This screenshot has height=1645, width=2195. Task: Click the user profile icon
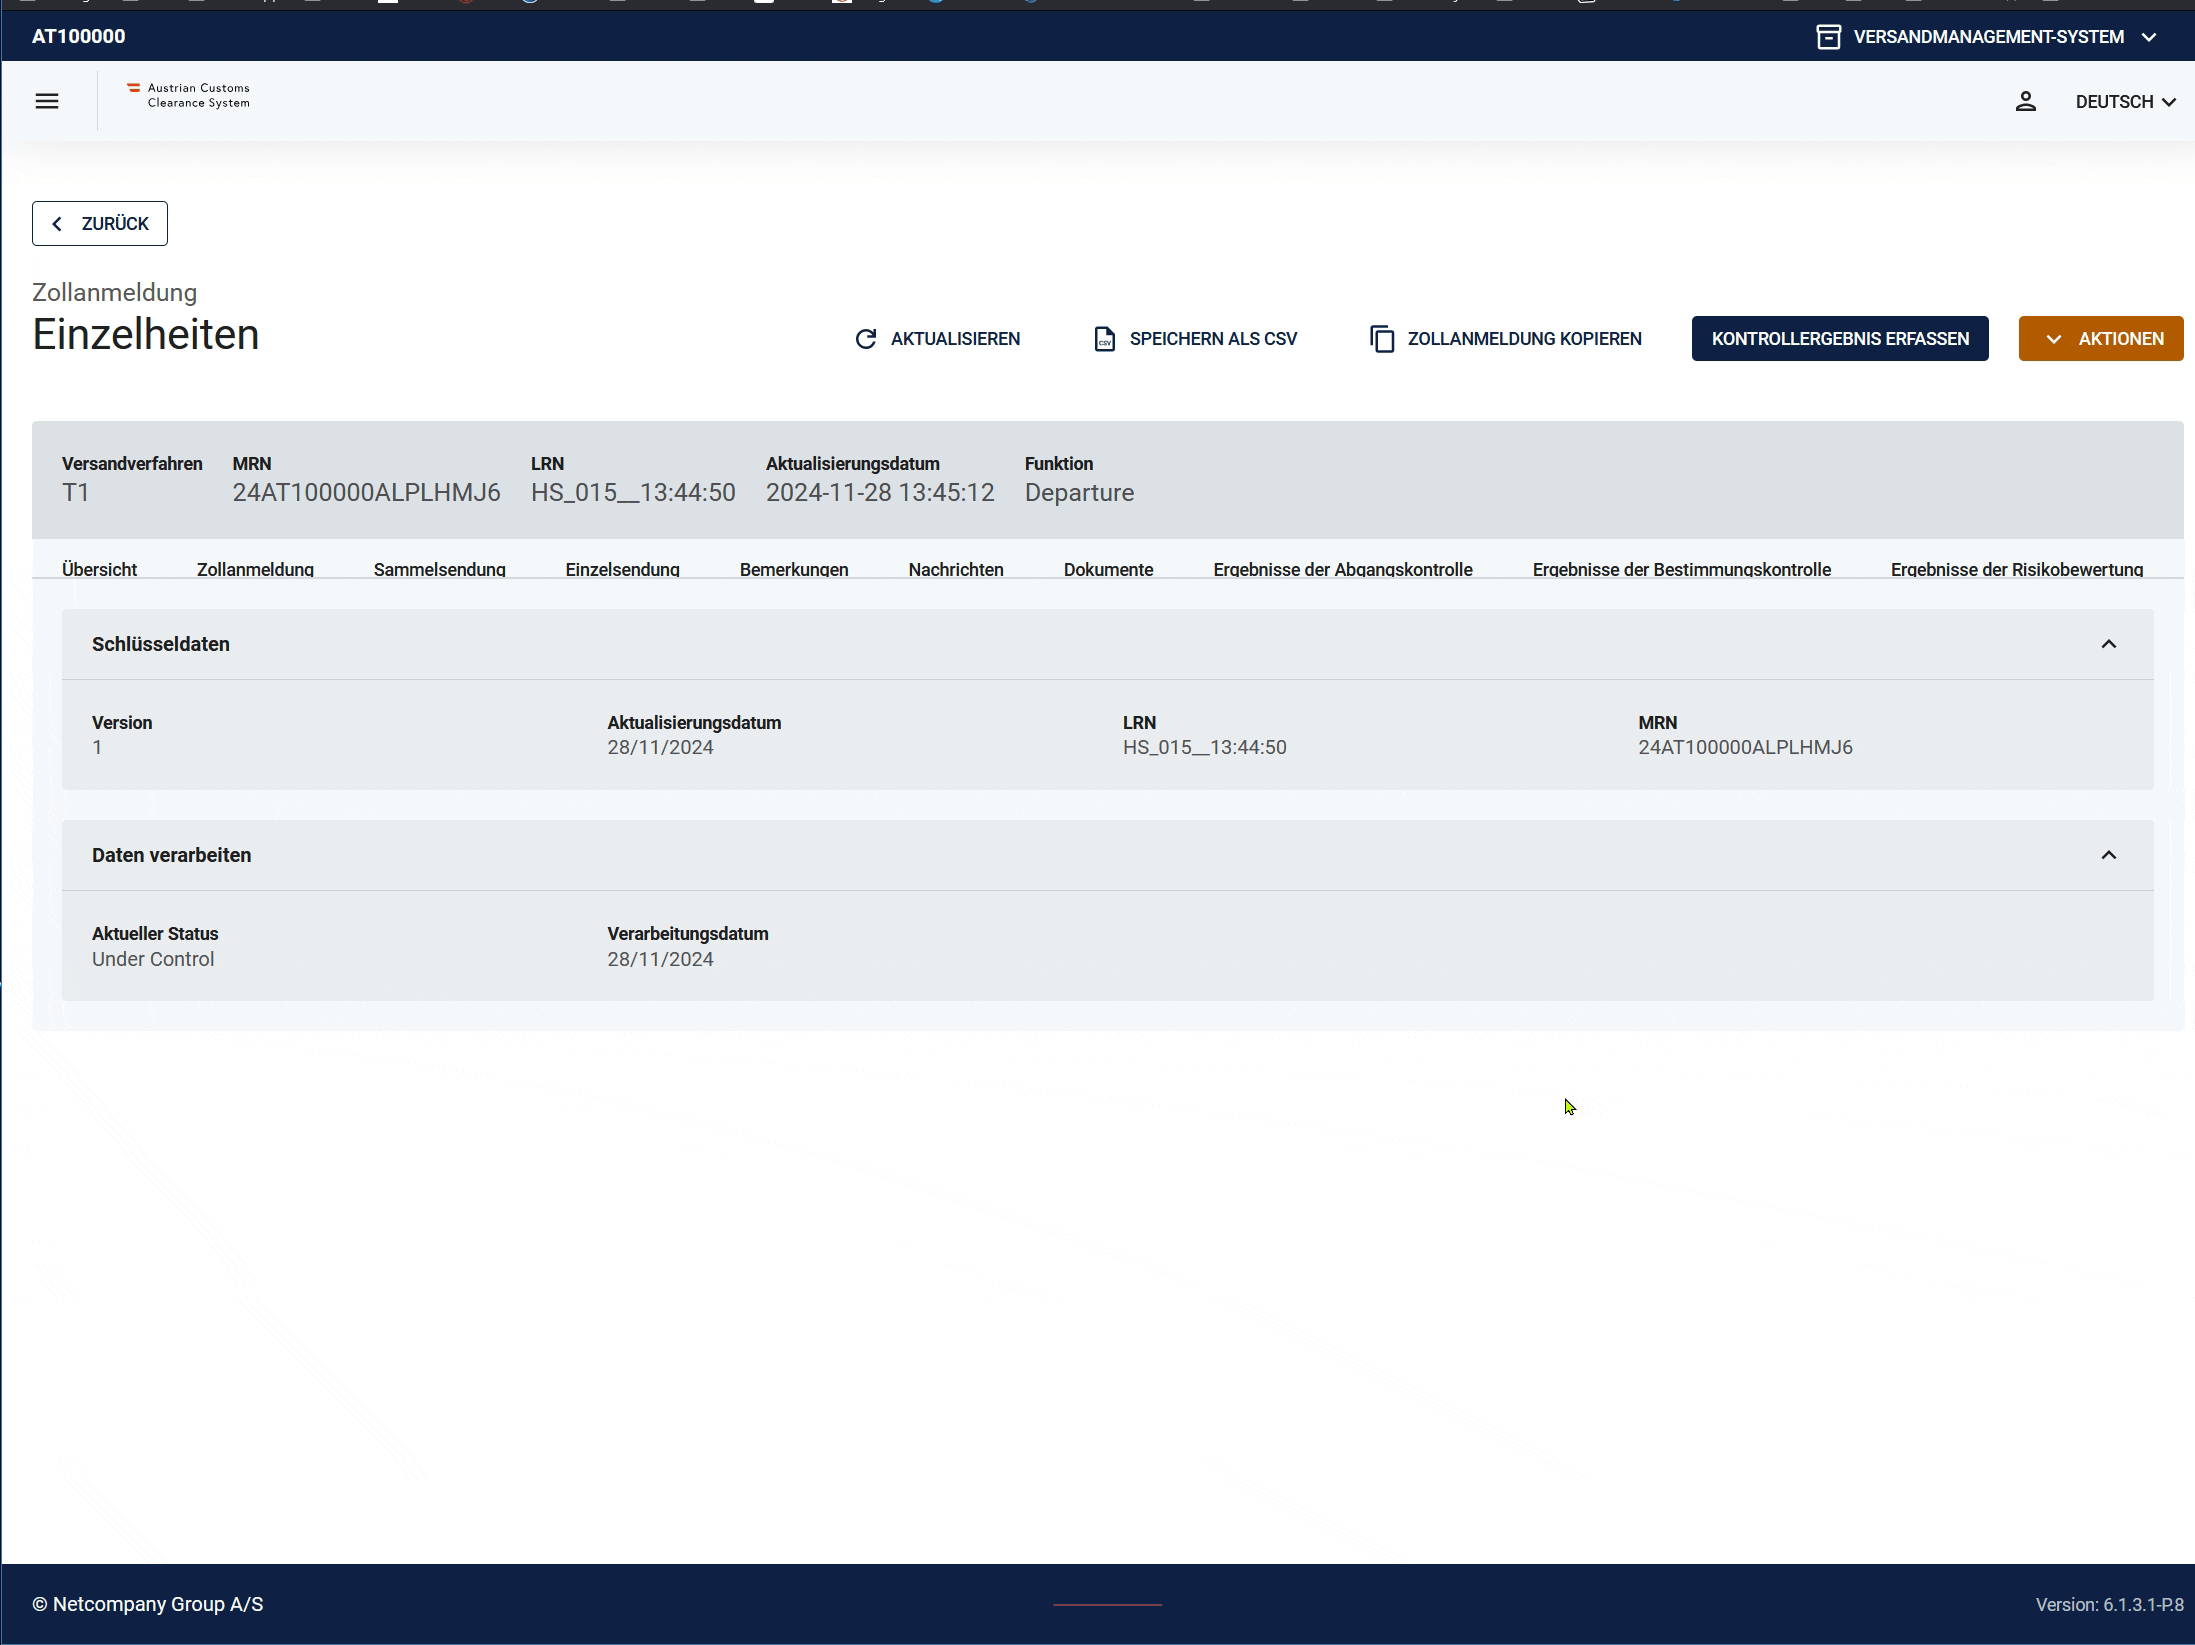coord(2025,101)
